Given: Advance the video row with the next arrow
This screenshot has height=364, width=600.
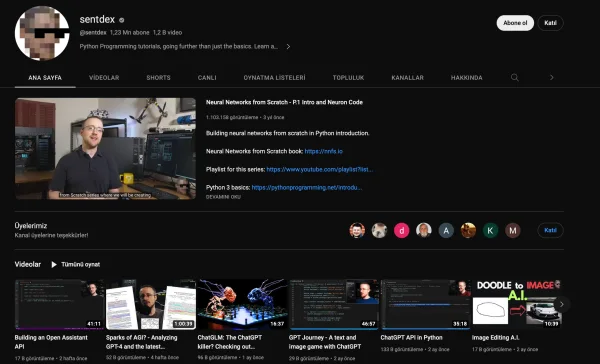Looking at the screenshot, I should [x=561, y=304].
